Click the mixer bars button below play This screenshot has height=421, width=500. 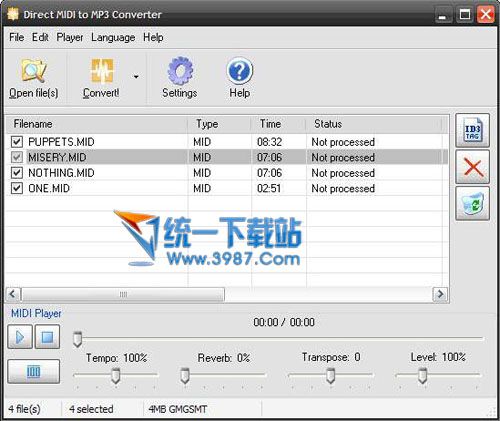click(34, 371)
